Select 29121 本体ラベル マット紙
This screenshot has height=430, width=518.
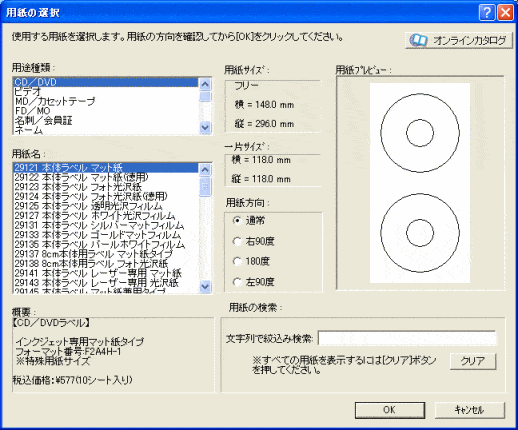pos(106,167)
